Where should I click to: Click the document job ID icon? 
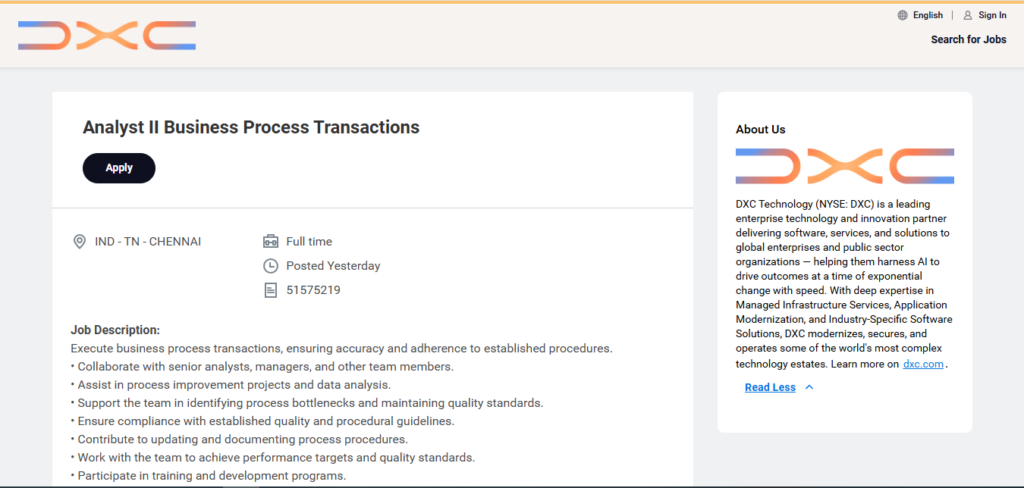point(270,290)
